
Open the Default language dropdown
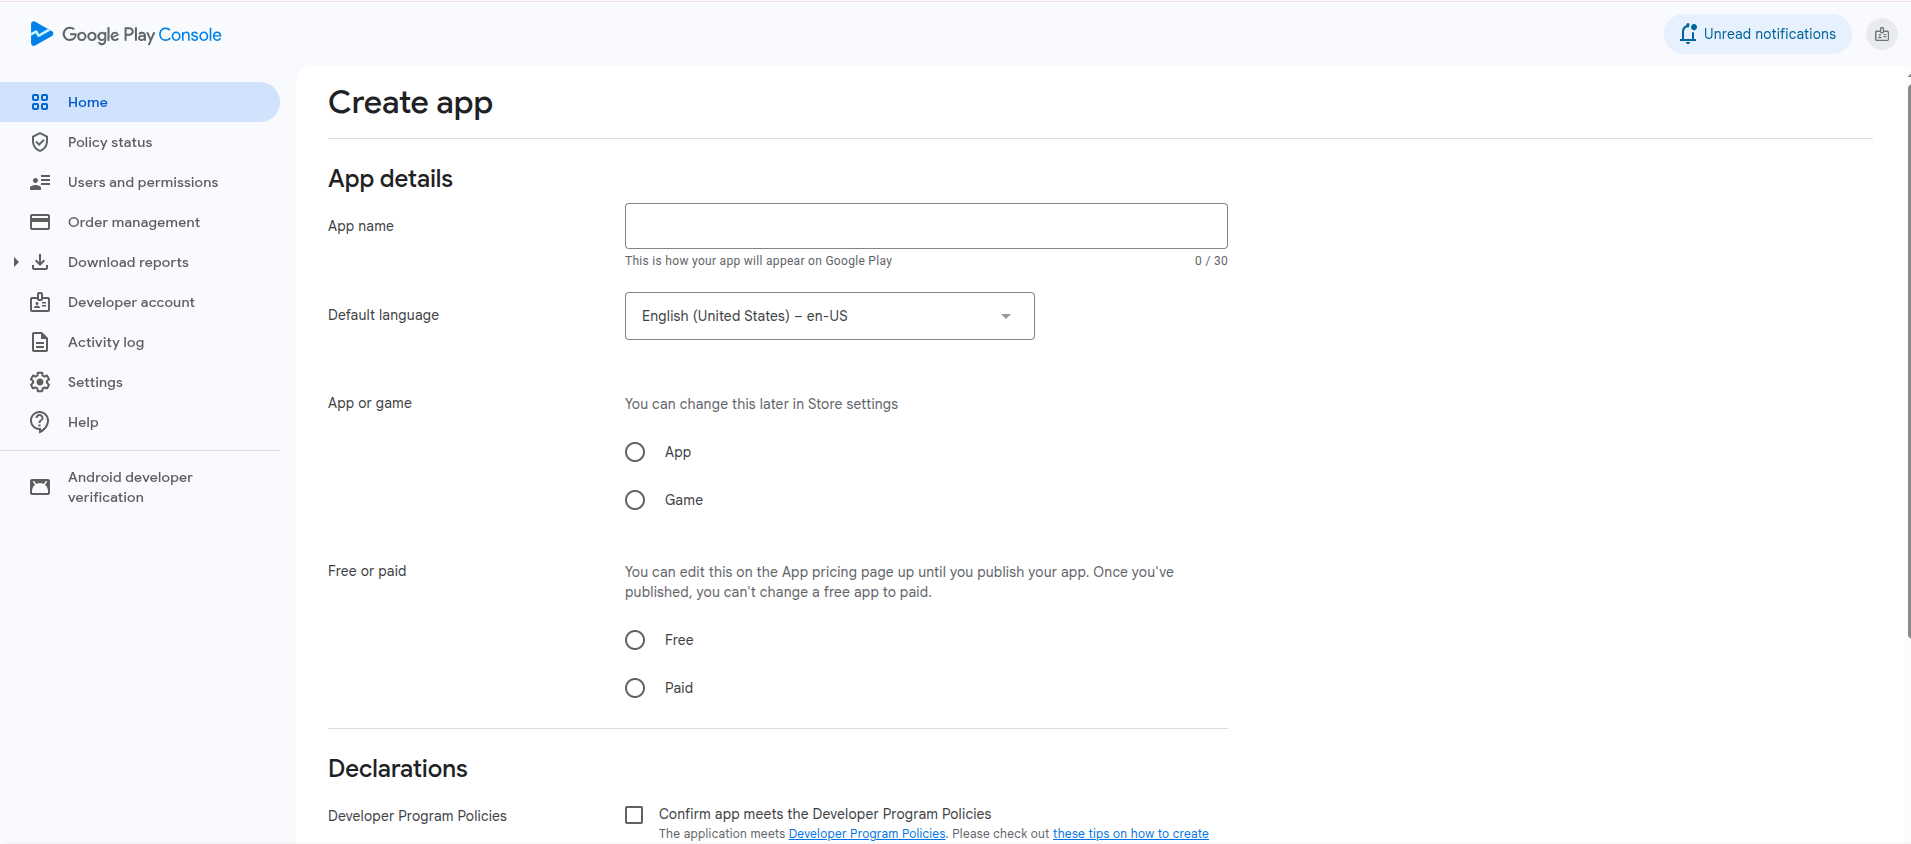click(x=829, y=316)
